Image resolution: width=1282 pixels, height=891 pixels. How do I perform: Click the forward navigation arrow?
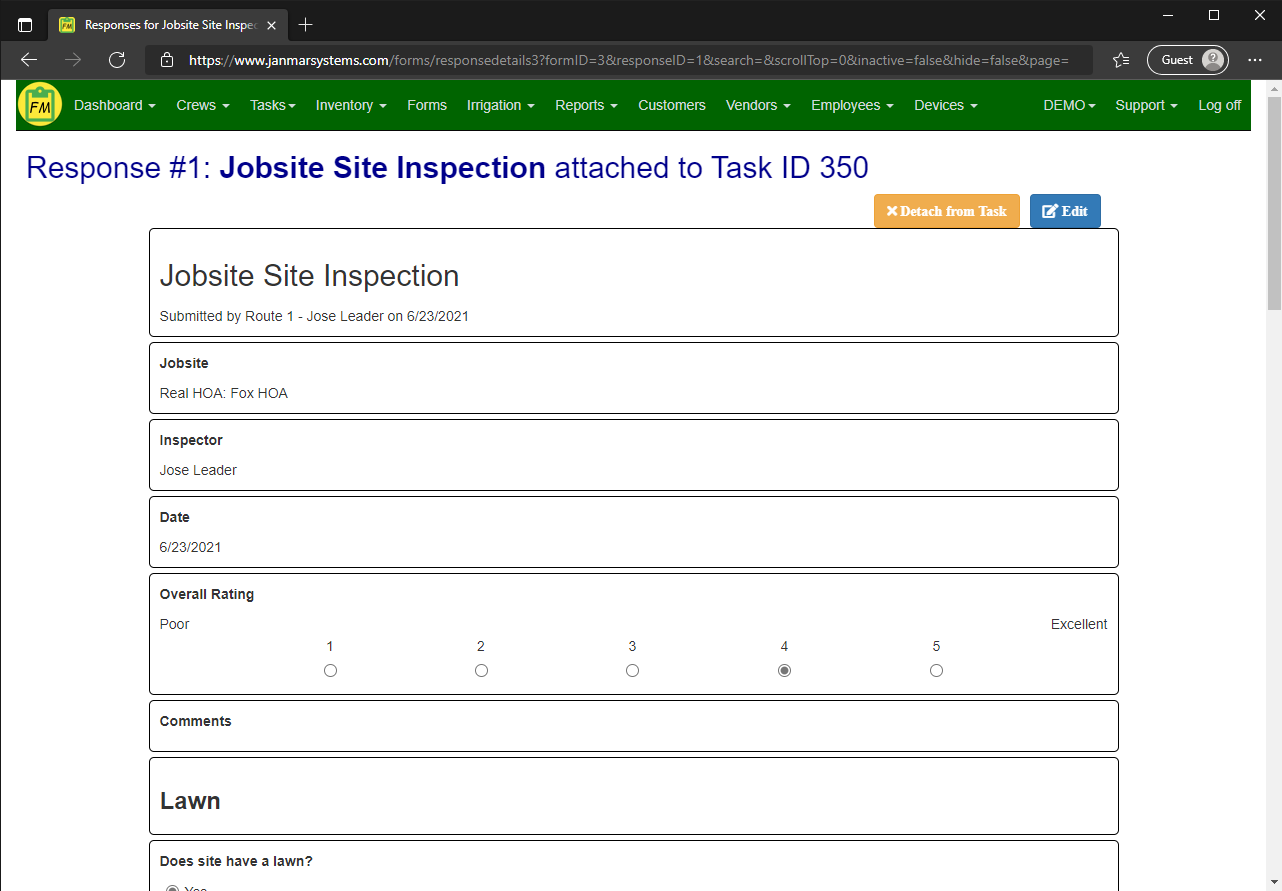[x=73, y=60]
